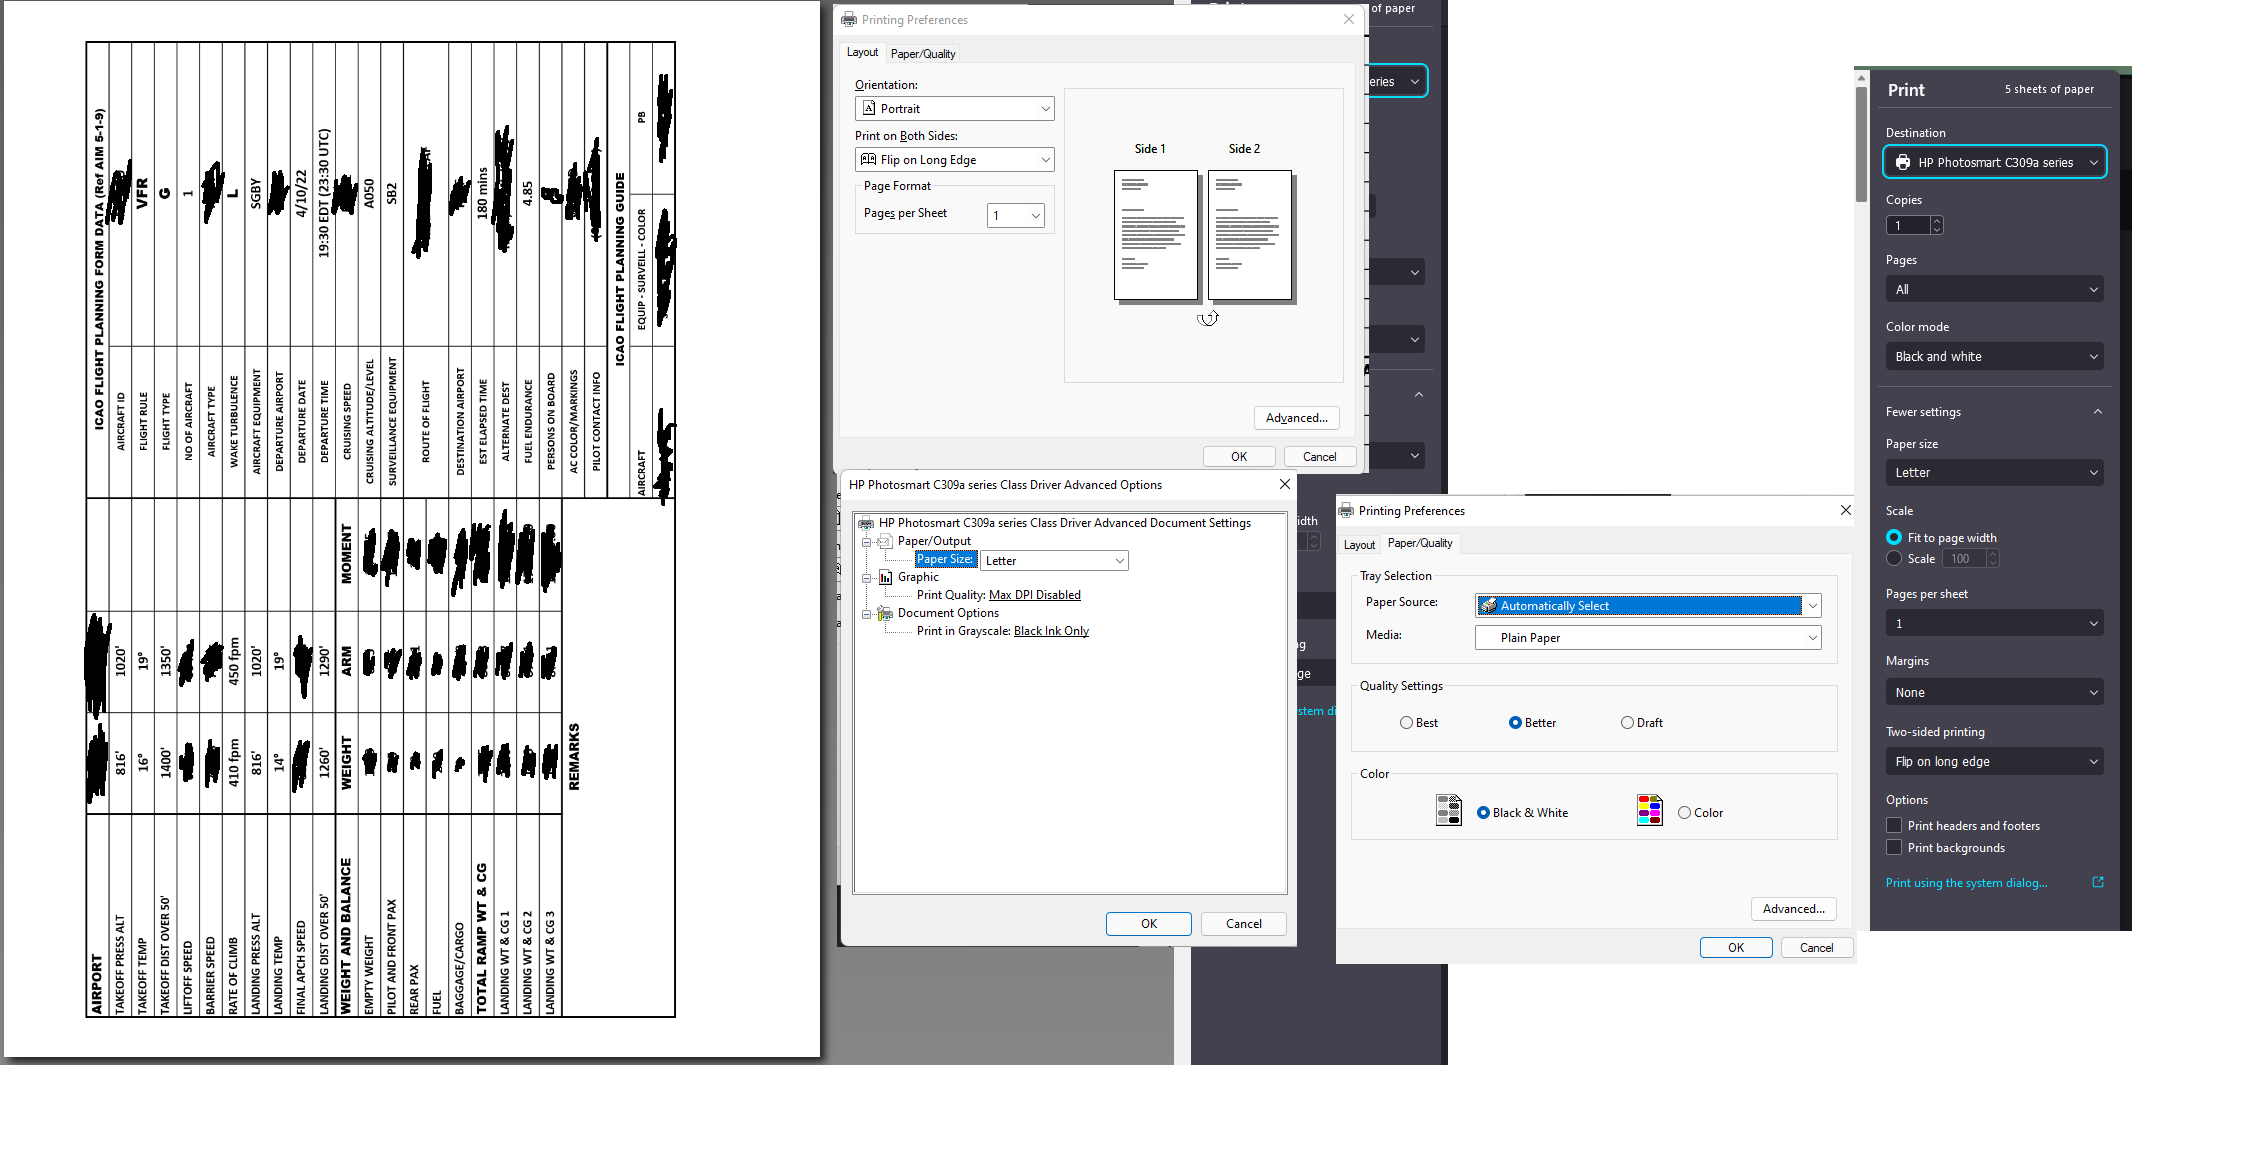Viewport: 2260px width, 1152px height.
Task: Open the Margins dropdown set to None
Action: (x=1994, y=691)
